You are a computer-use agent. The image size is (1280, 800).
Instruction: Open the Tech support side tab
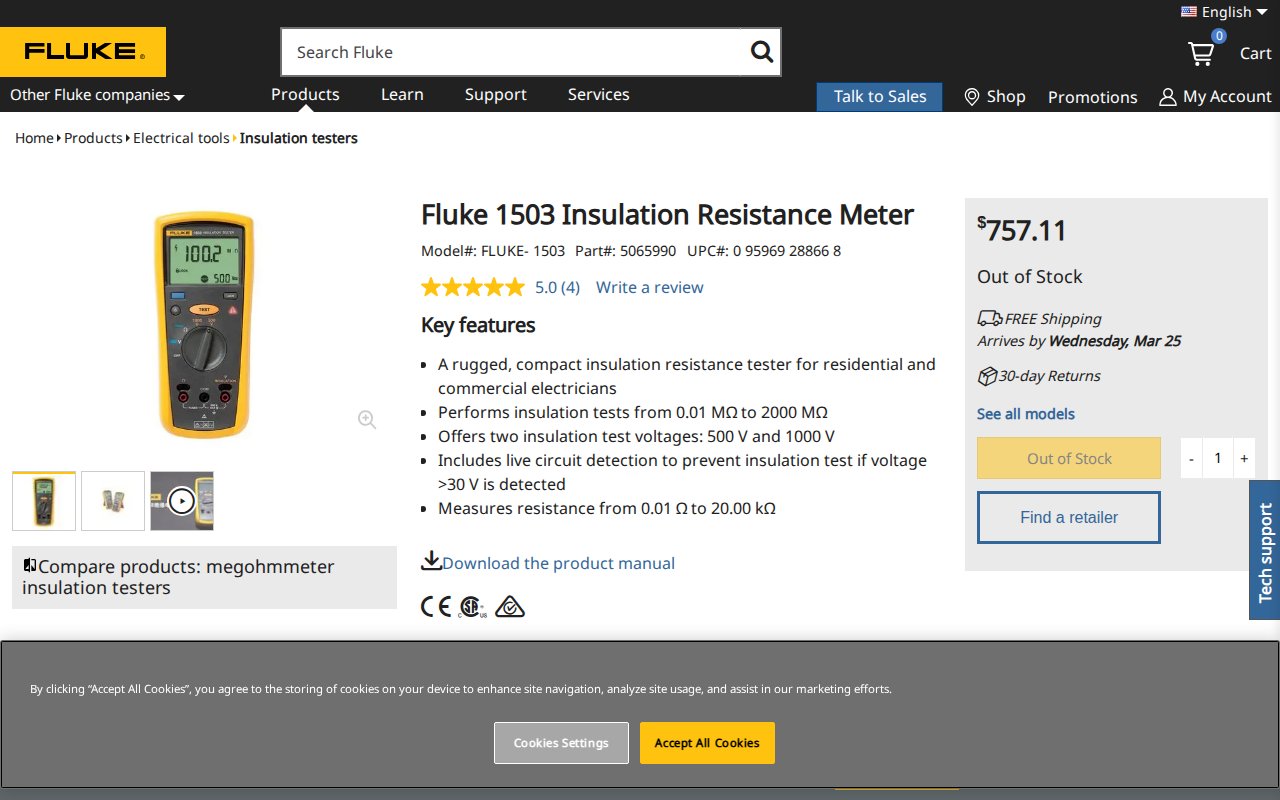(x=1265, y=551)
